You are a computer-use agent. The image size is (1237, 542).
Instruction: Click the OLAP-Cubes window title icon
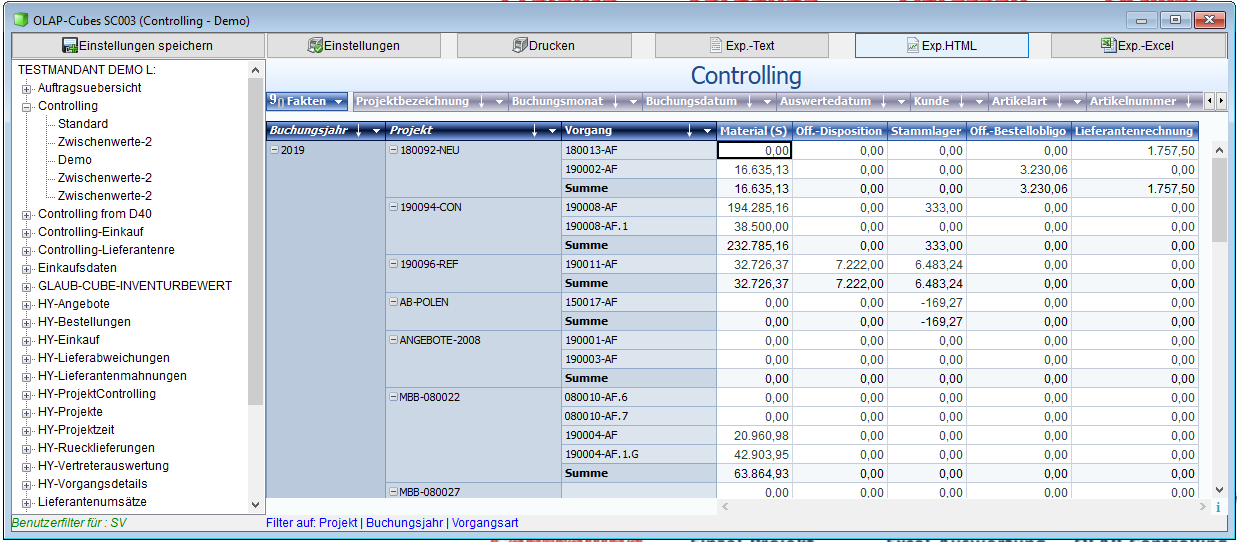click(x=20, y=20)
